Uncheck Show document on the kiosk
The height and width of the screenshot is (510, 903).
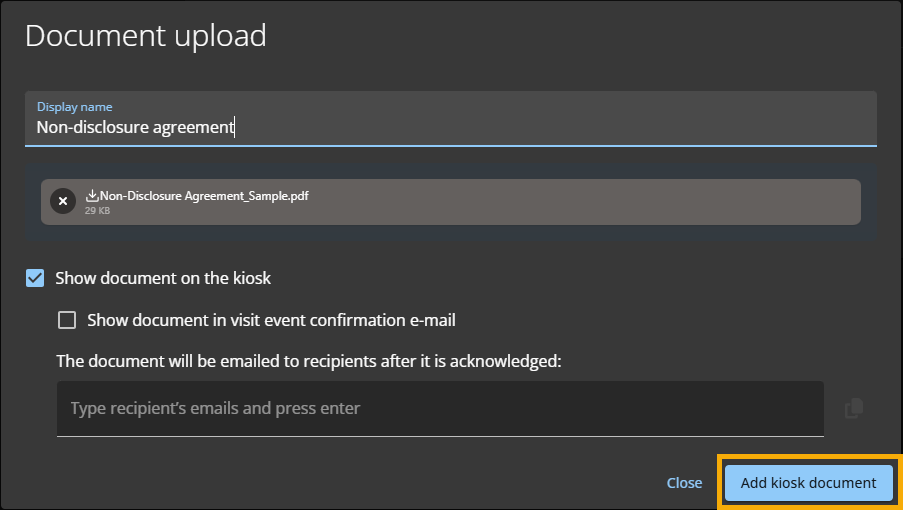click(35, 278)
